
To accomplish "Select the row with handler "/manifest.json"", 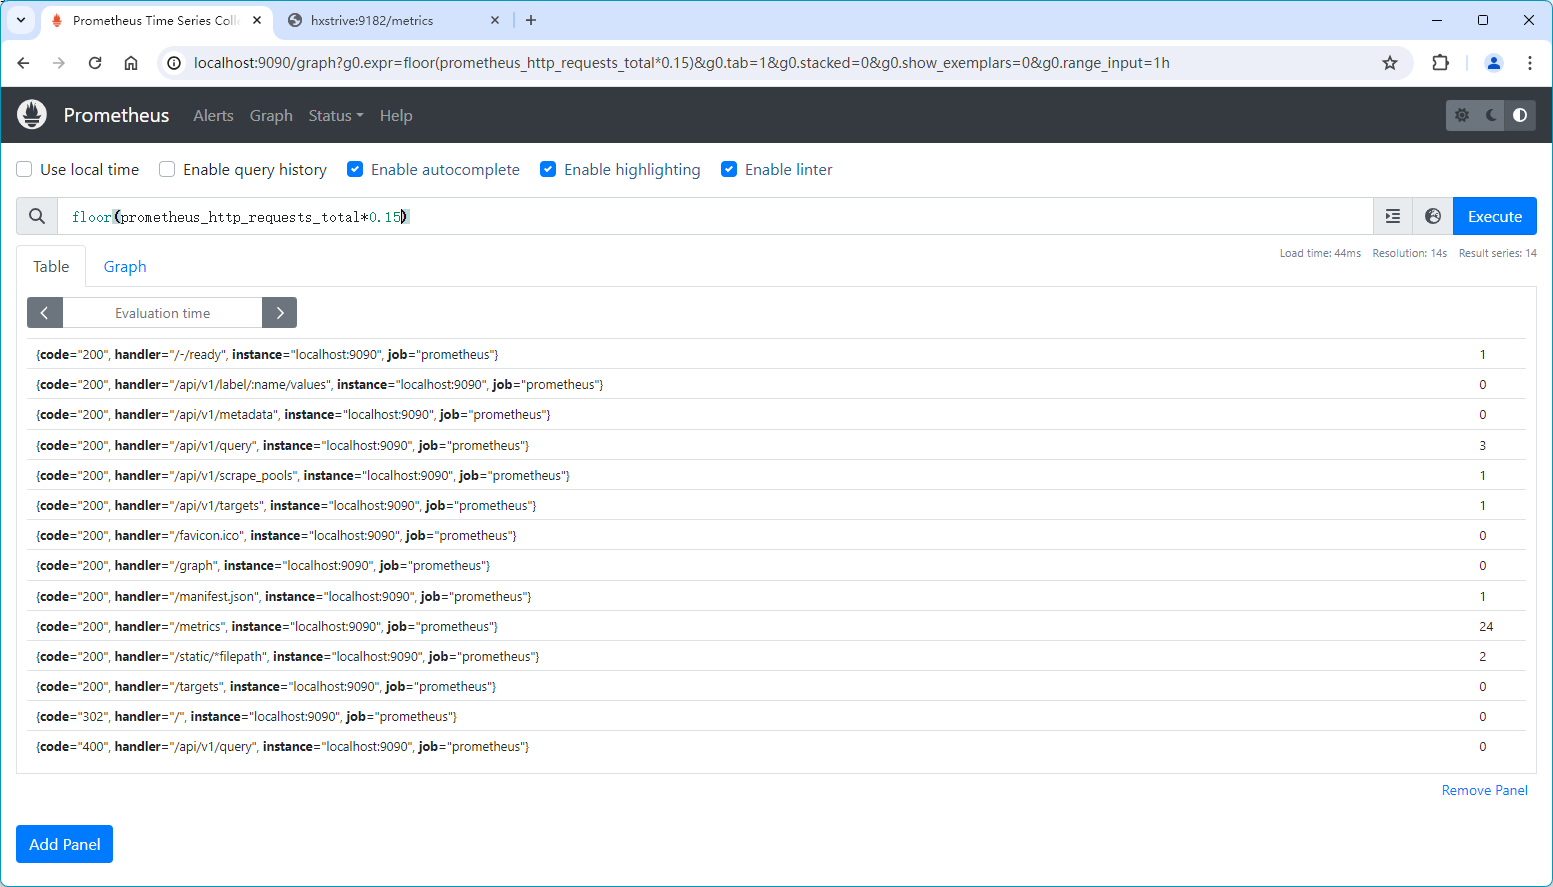I will tap(776, 596).
